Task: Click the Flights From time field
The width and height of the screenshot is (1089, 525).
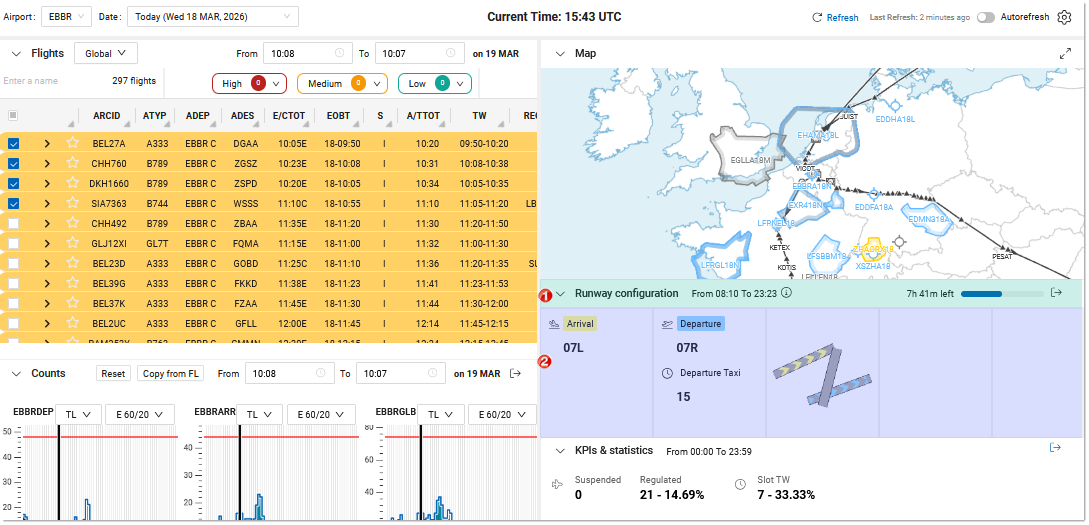Action: click(308, 53)
